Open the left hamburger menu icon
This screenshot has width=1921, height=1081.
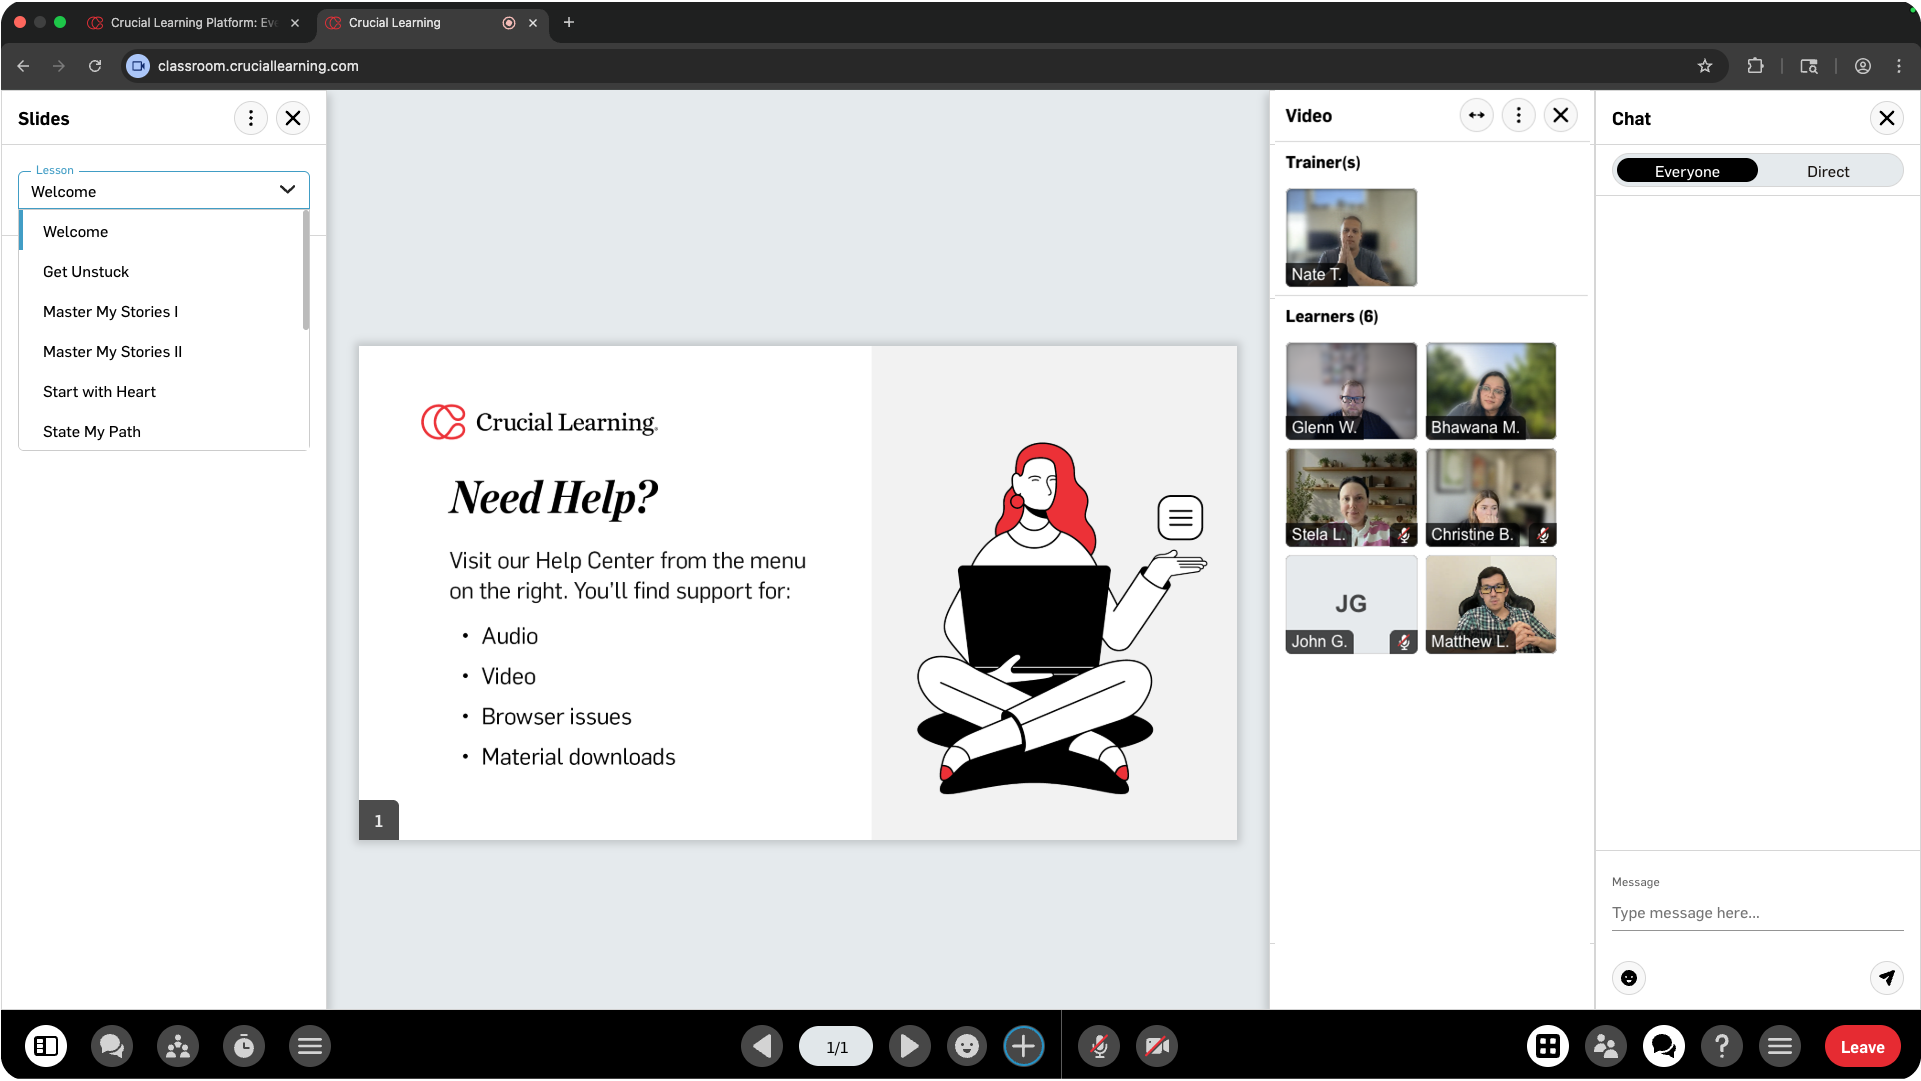pyautogui.click(x=310, y=1046)
